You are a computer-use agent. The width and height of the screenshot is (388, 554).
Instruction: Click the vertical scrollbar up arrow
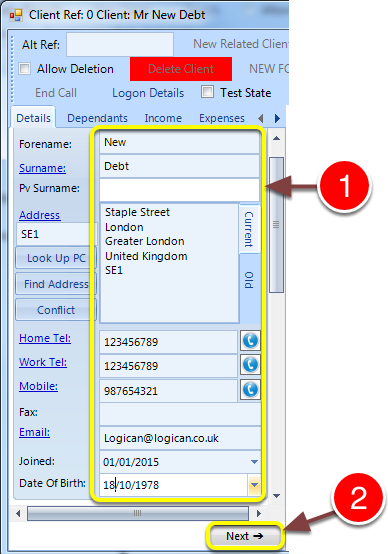276,138
